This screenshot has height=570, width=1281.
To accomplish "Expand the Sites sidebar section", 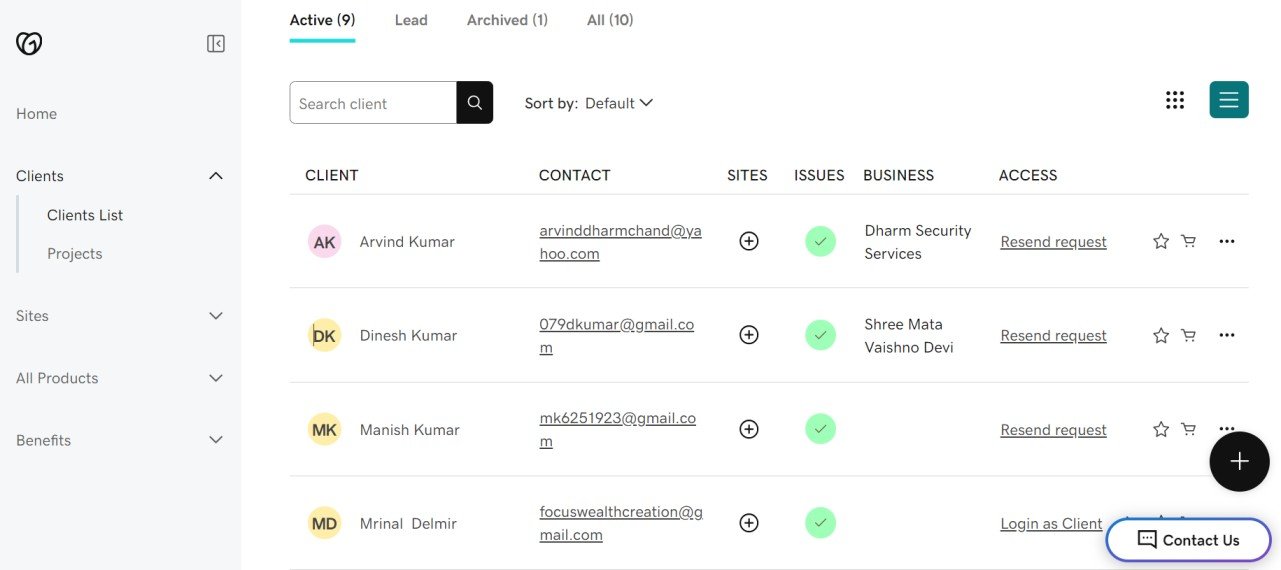I will pos(215,316).
